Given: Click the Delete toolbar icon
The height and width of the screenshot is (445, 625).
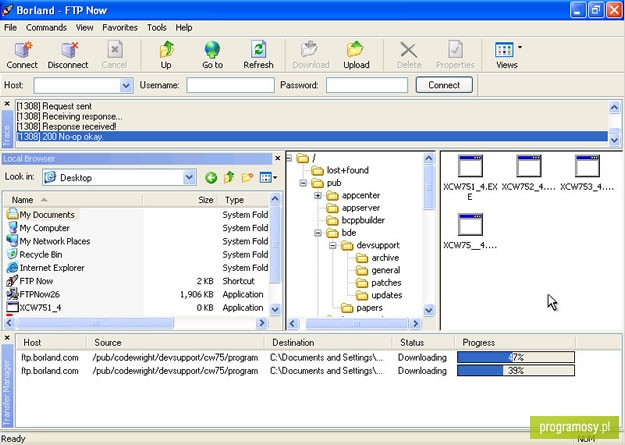Looking at the screenshot, I should 409,55.
